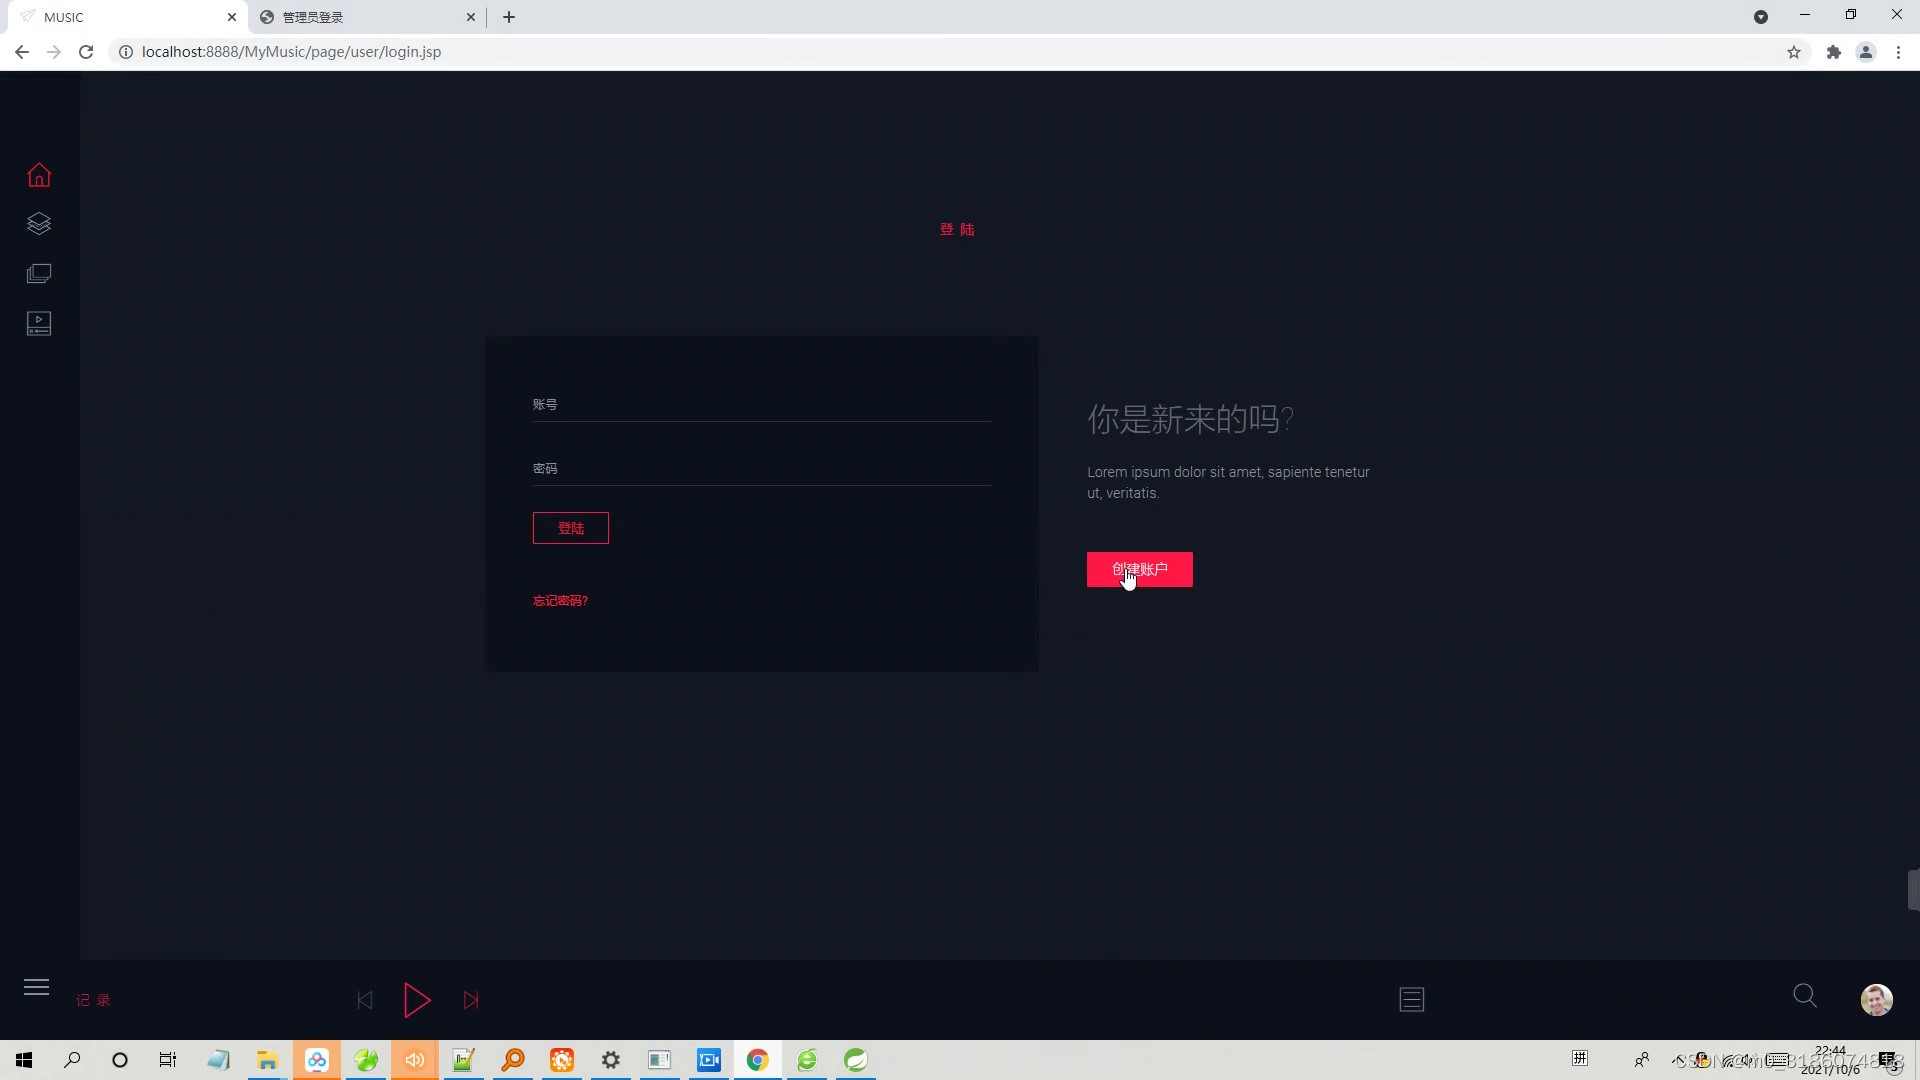Viewport: 1920px width, 1080px height.
Task: Open Windows taskbar search
Action: pos(72,1060)
